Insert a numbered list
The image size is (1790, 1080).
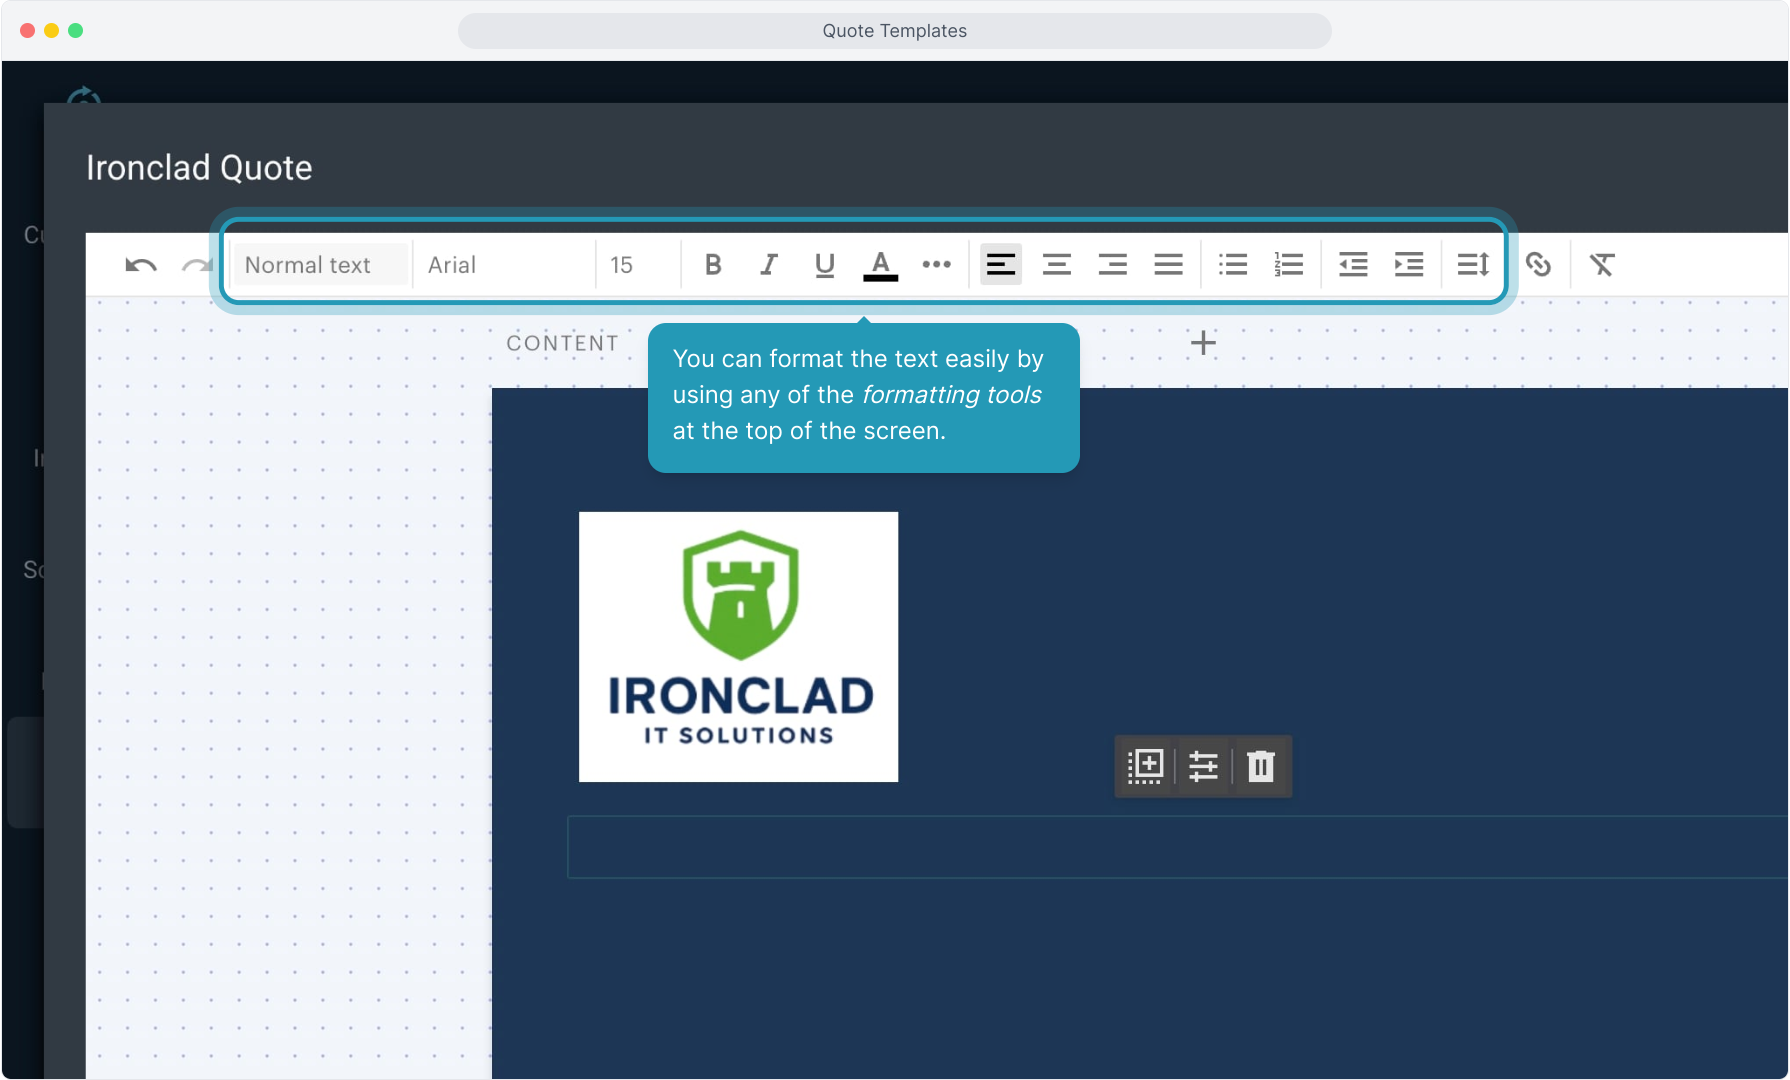click(1289, 265)
